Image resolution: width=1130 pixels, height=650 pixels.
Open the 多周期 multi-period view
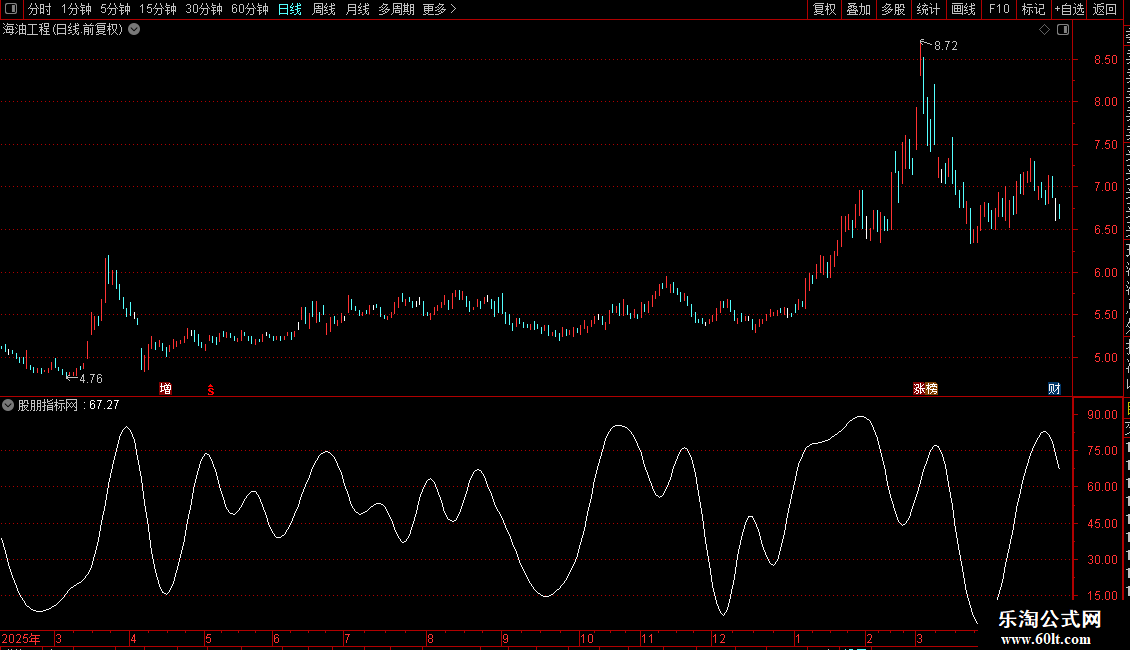[396, 9]
